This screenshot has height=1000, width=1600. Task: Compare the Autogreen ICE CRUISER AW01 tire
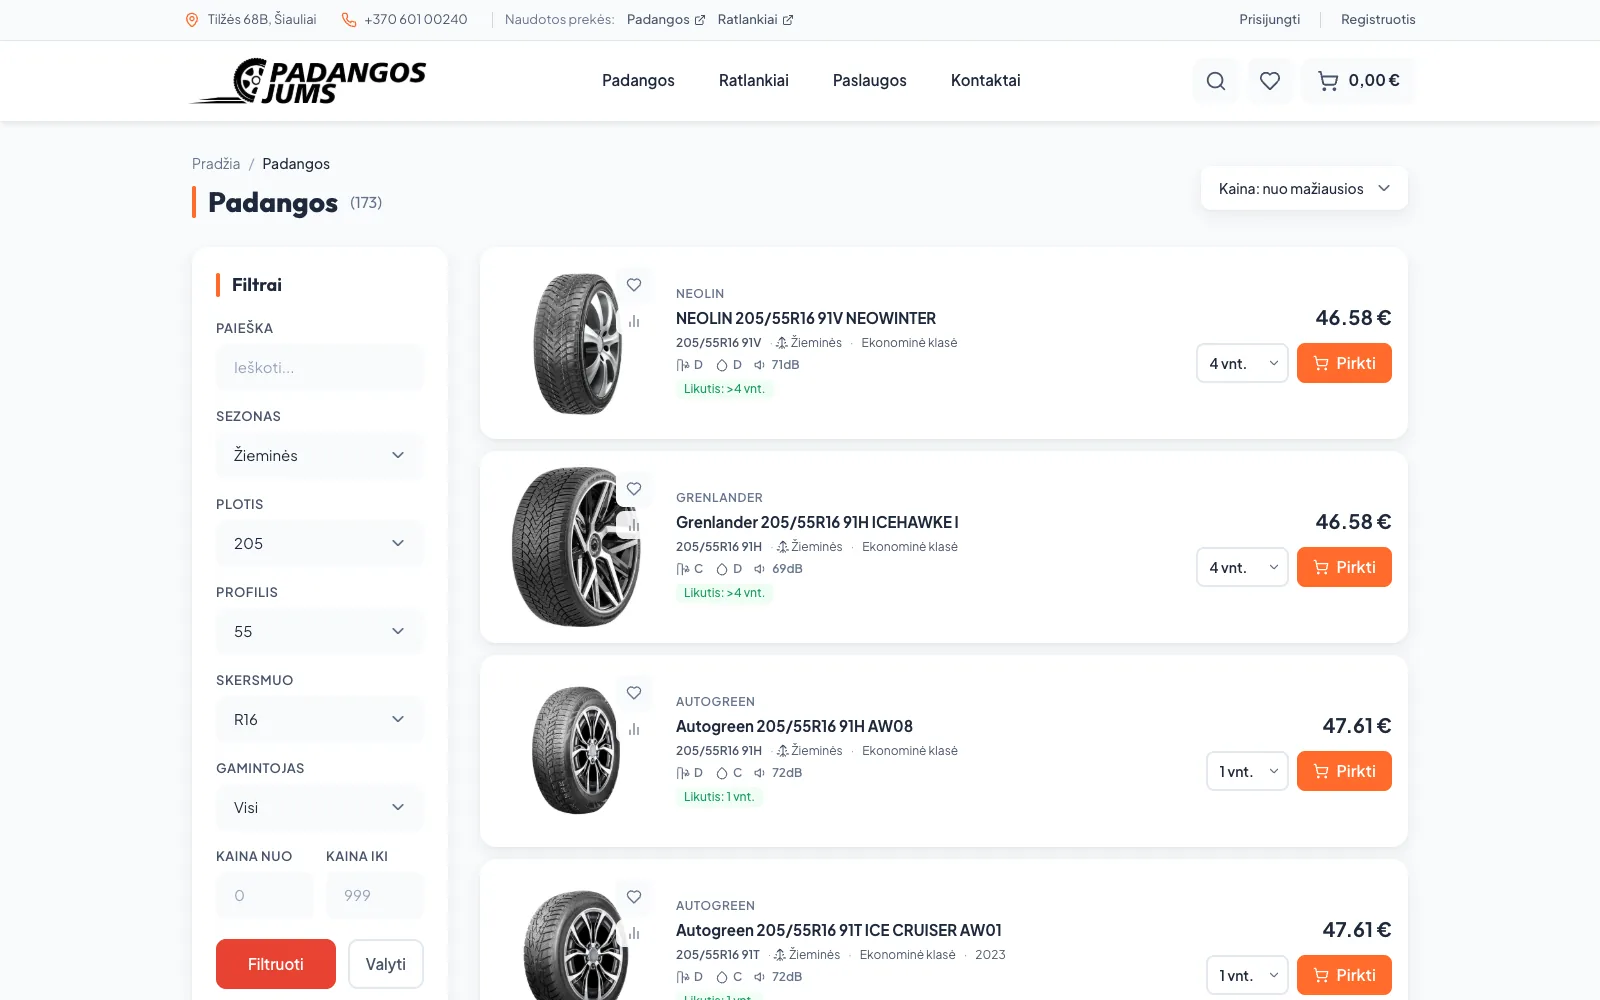tap(634, 933)
